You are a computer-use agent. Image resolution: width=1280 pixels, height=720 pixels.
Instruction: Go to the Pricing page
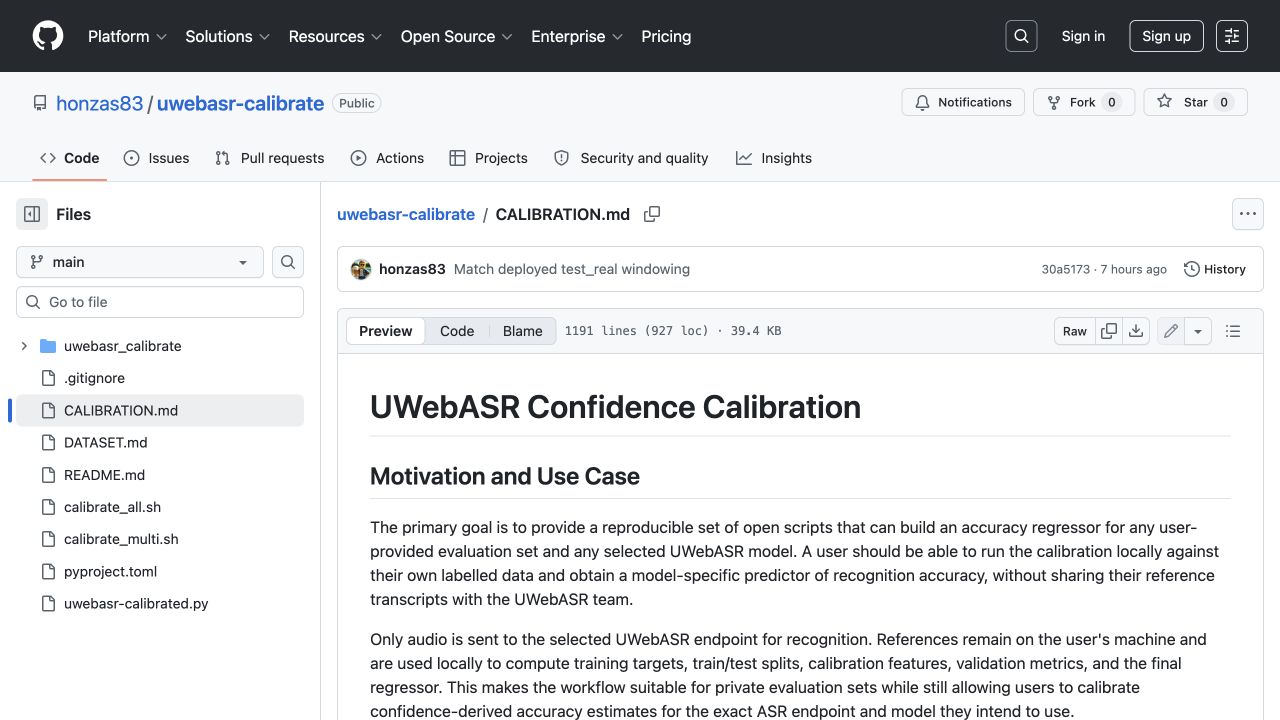click(666, 36)
